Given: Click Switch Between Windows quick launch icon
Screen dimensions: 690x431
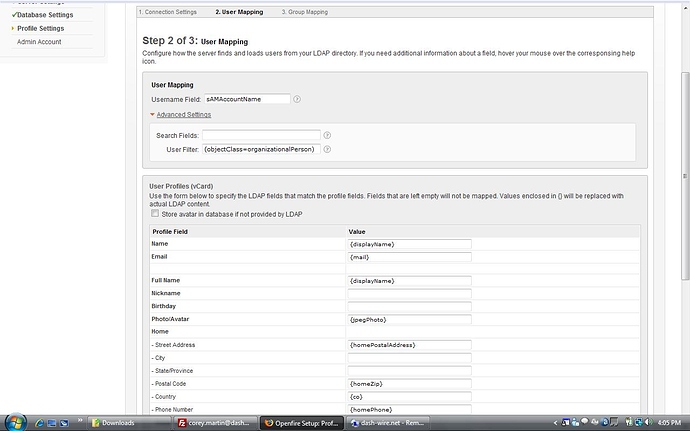Looking at the screenshot, I should click(64, 423).
